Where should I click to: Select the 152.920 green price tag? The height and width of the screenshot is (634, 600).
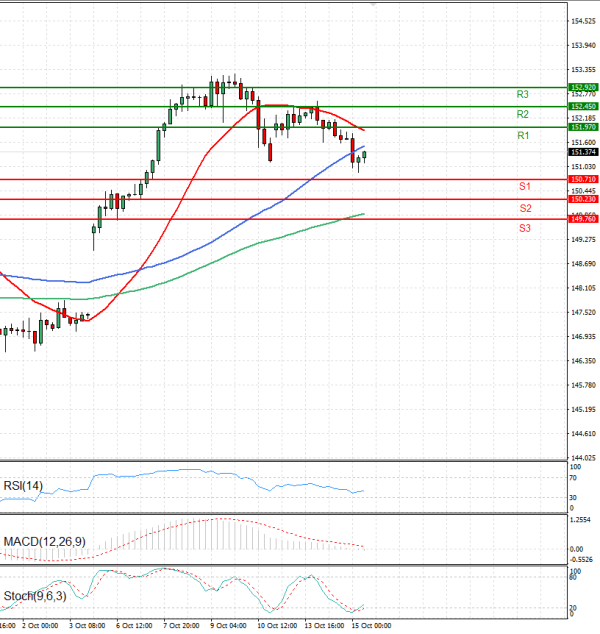point(583,88)
